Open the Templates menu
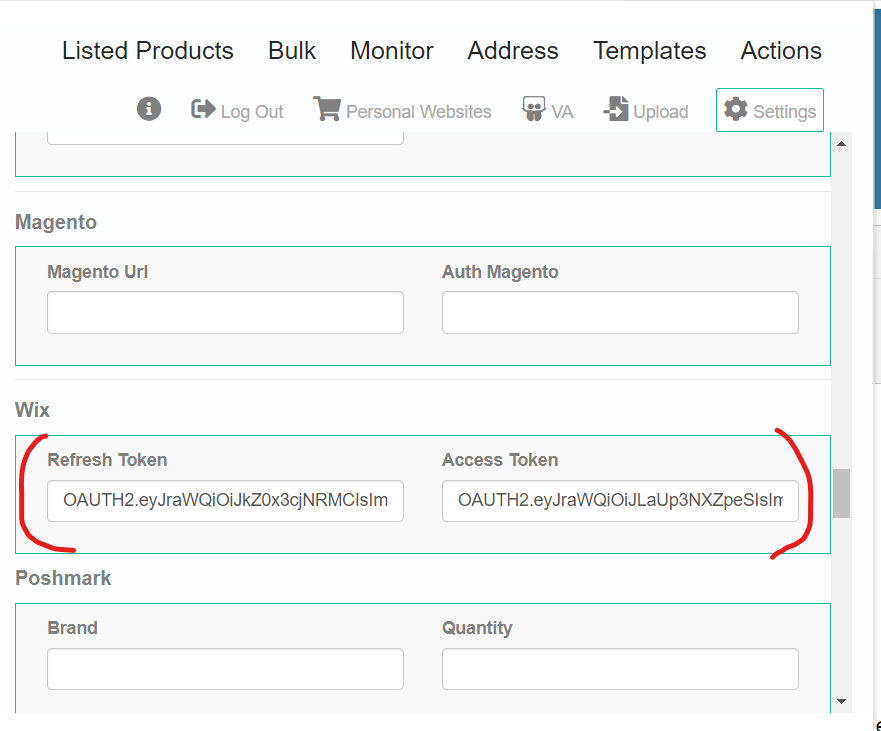881x731 pixels. coord(650,51)
